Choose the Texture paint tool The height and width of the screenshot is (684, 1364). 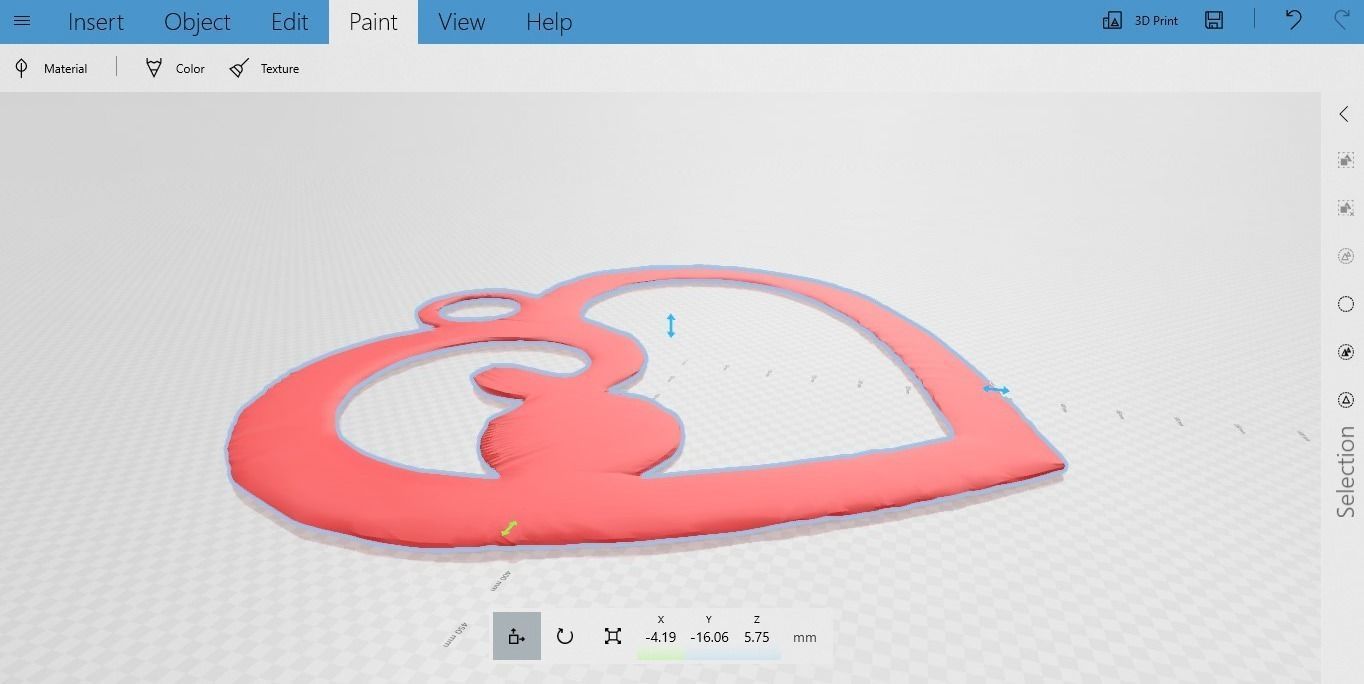[x=264, y=68]
